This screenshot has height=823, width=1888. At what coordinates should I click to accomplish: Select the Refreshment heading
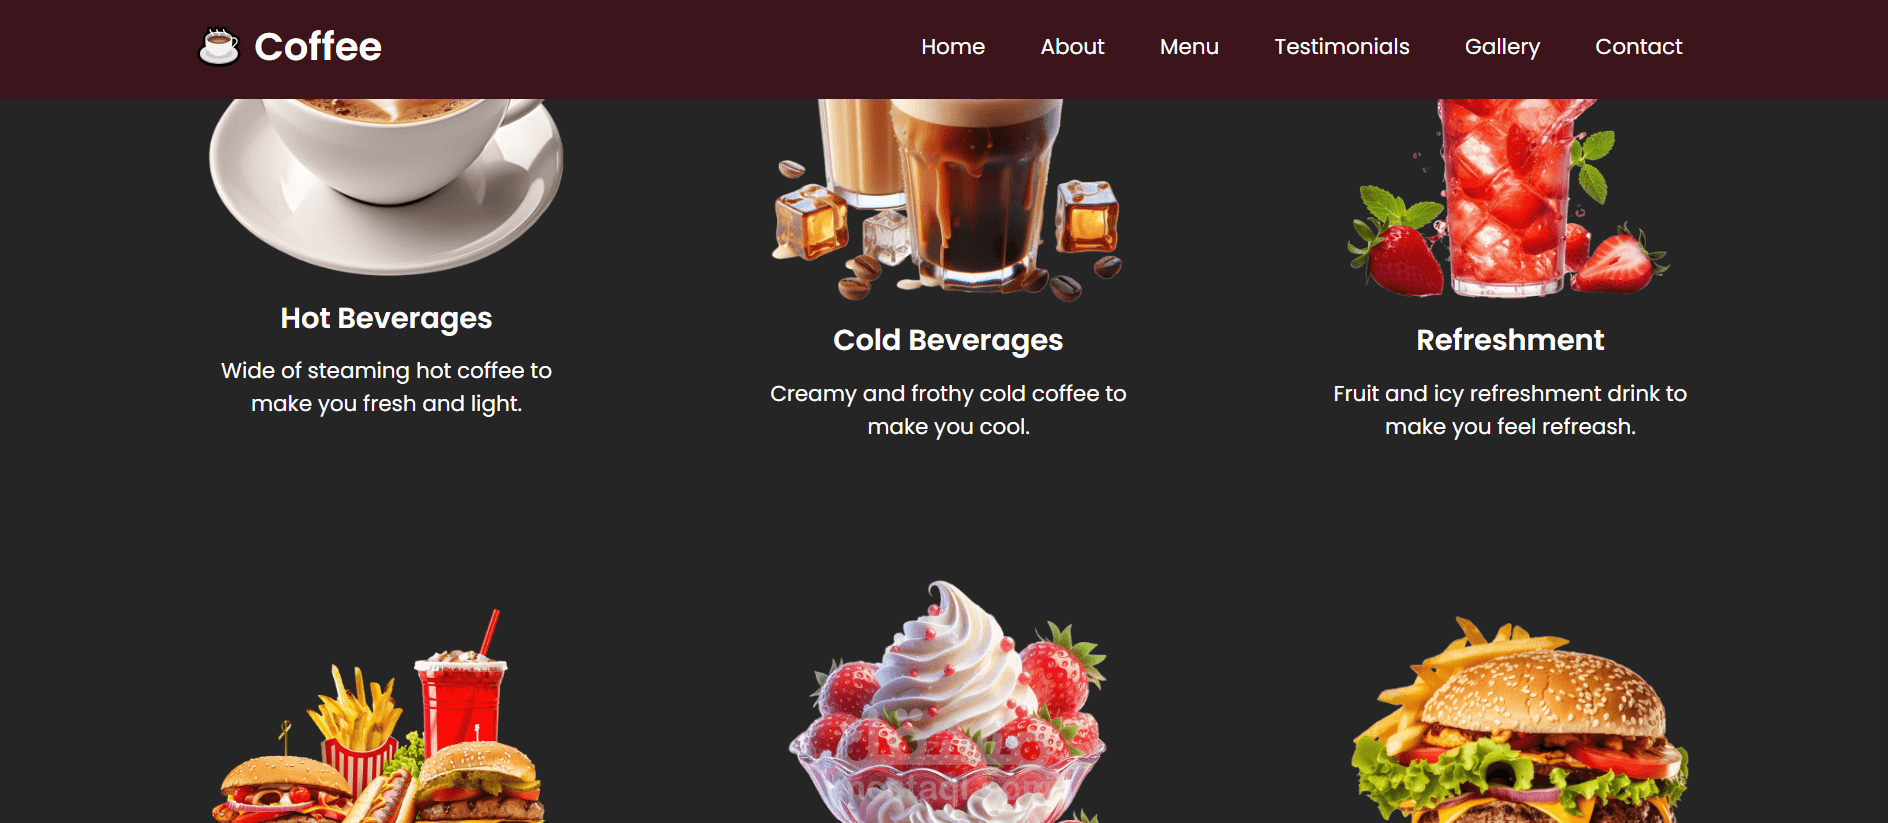tap(1510, 340)
